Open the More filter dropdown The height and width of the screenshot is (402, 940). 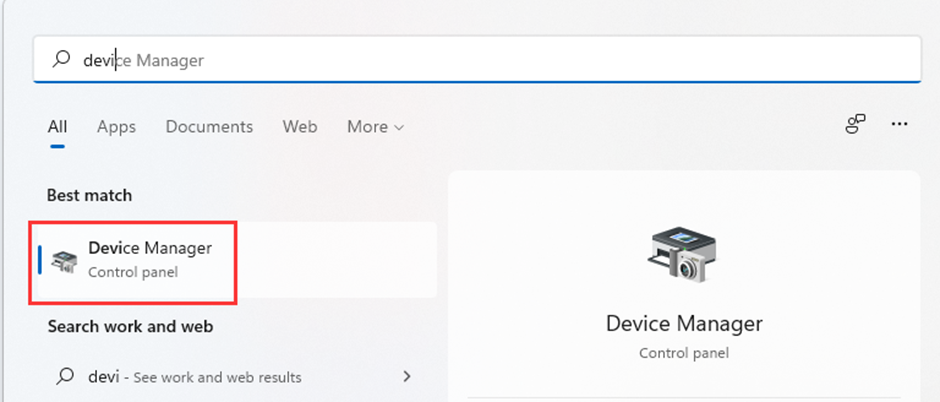375,127
